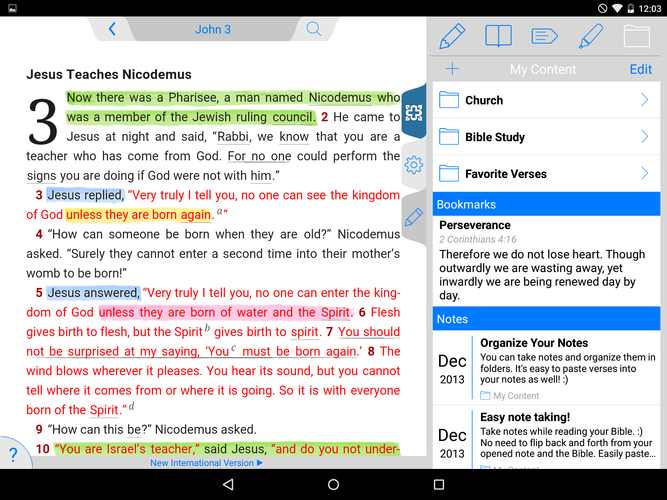Screen dimensions: 667x500
Task: Open the folder icon in top toolbar
Action: click(636, 36)
